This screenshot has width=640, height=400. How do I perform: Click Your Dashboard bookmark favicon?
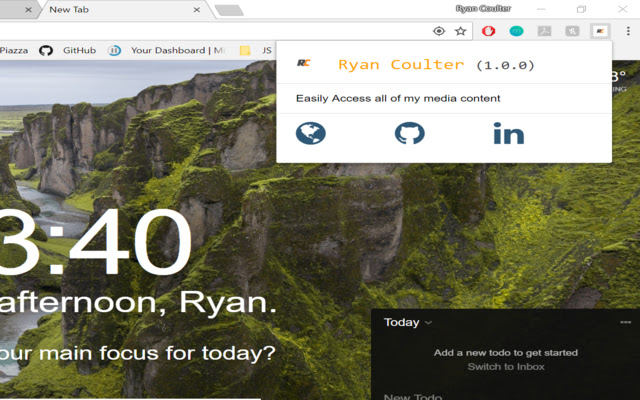point(114,51)
